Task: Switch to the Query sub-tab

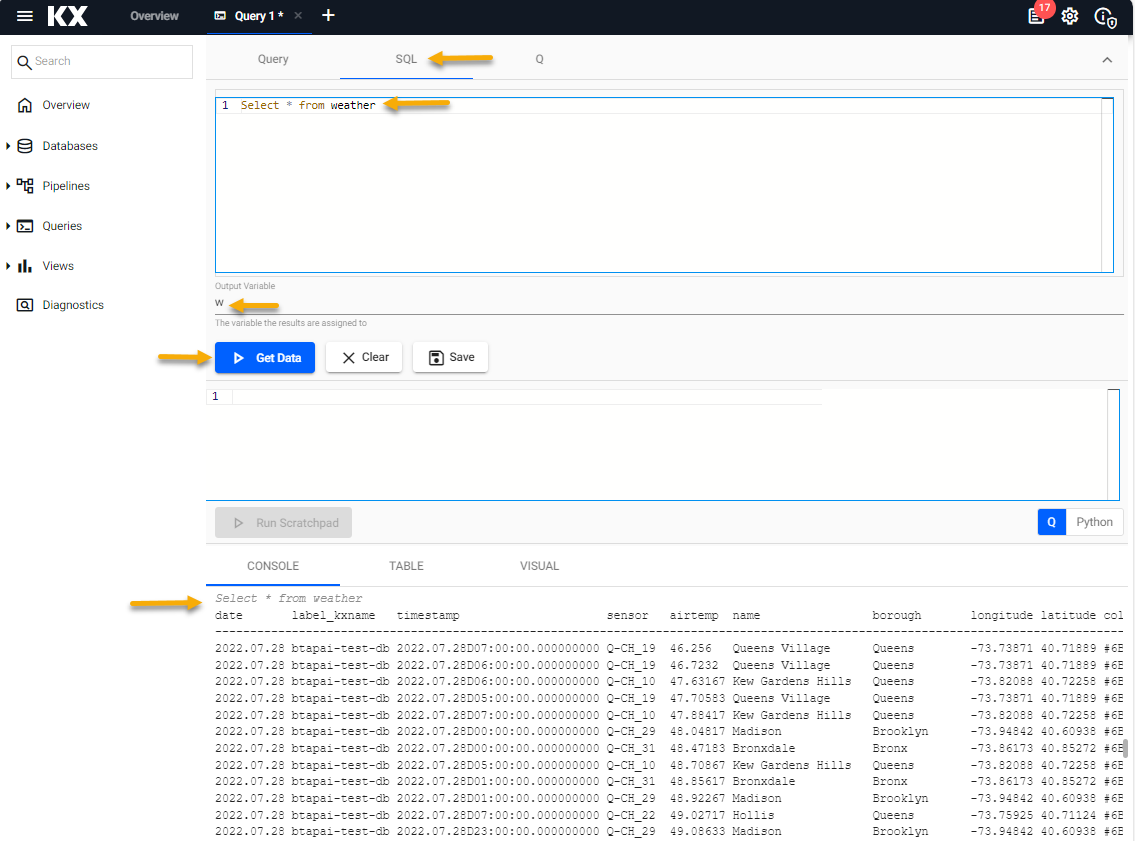Action: [273, 59]
